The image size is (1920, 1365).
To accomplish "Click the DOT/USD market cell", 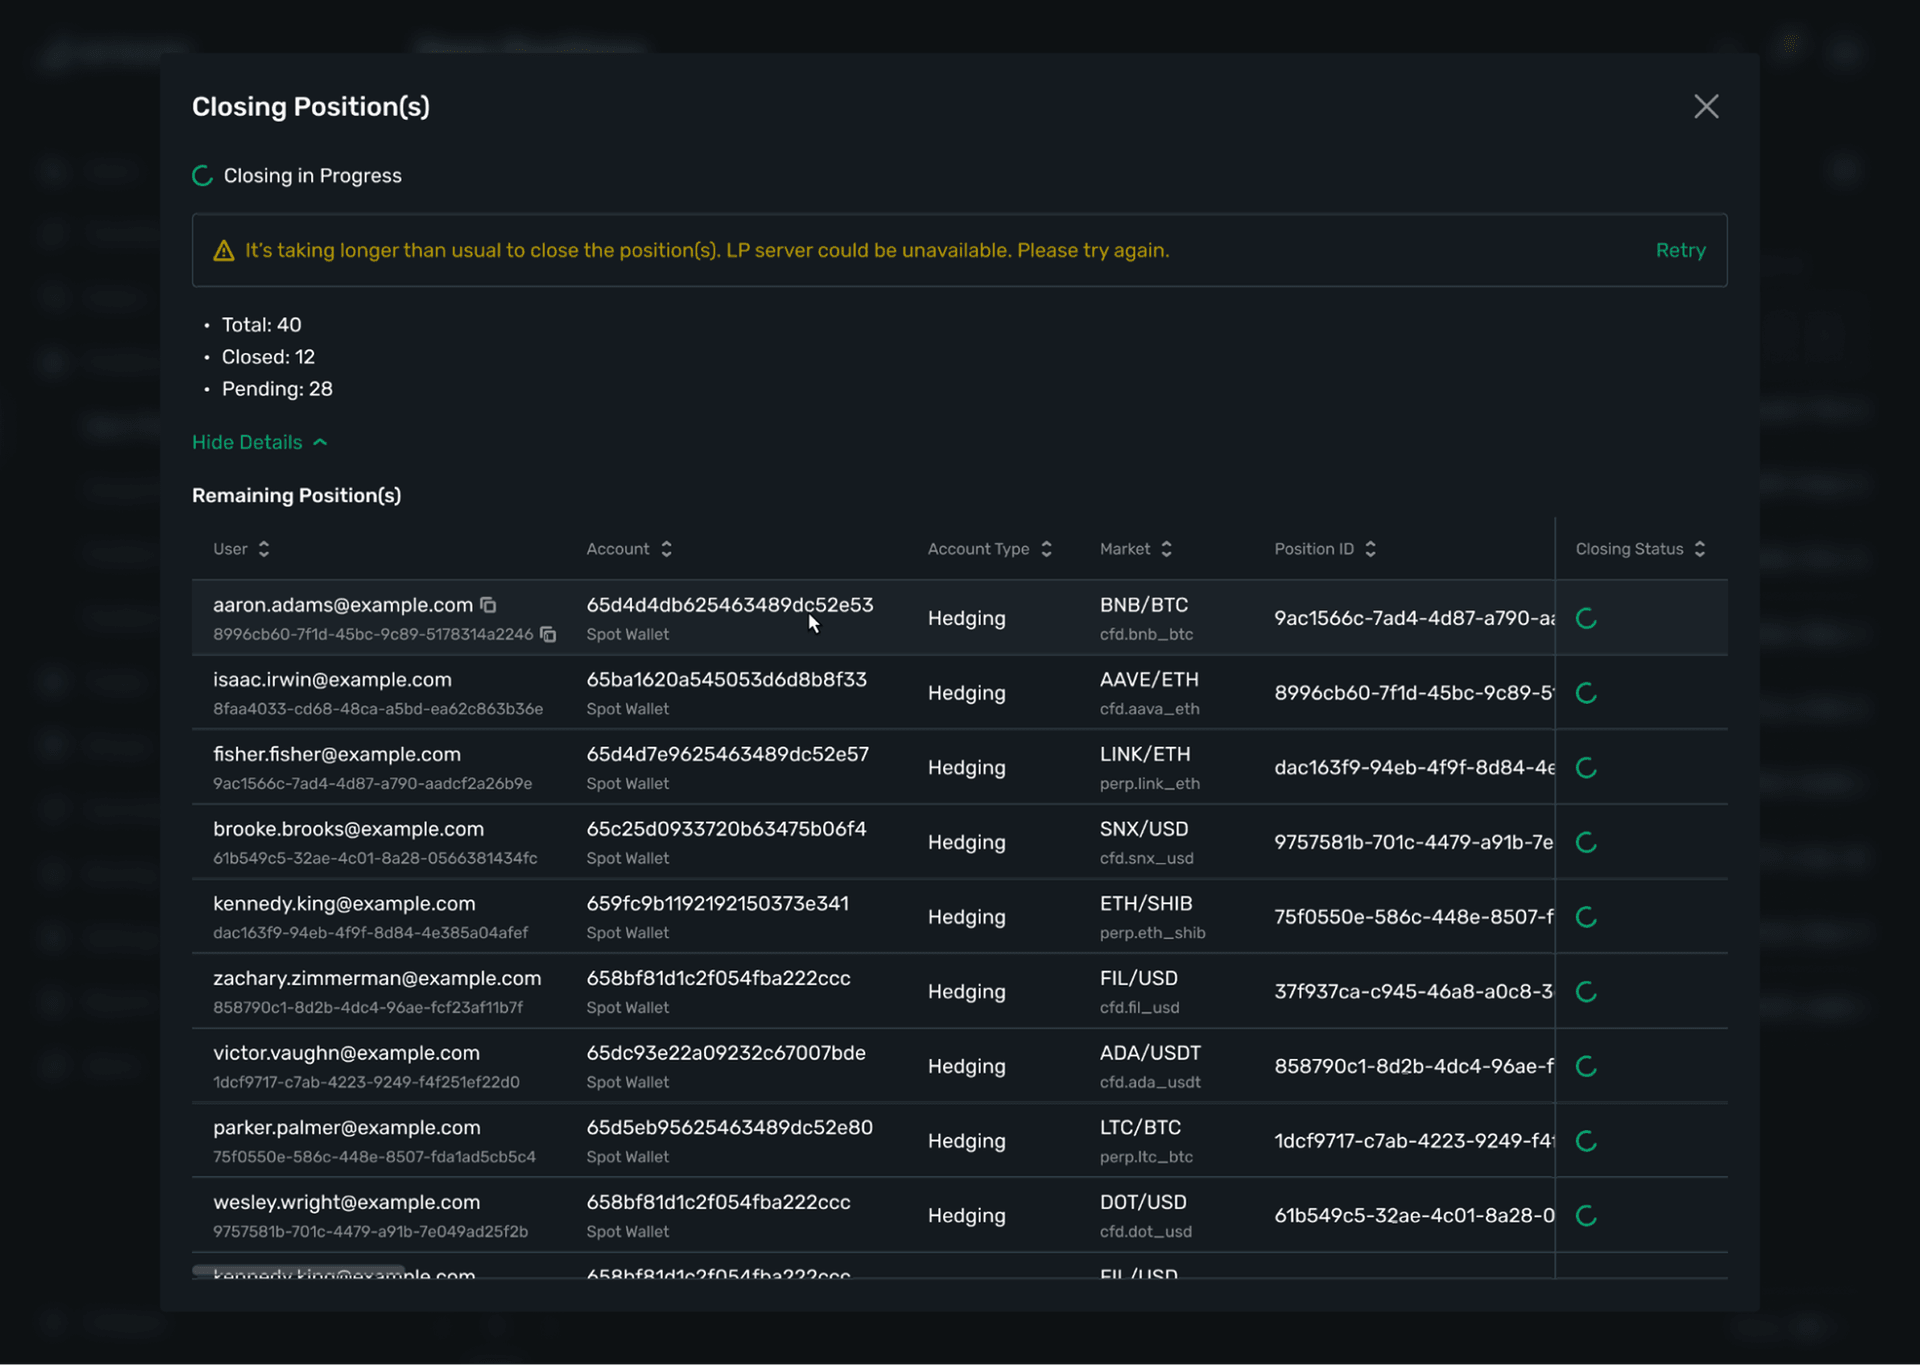I will tap(1146, 1216).
